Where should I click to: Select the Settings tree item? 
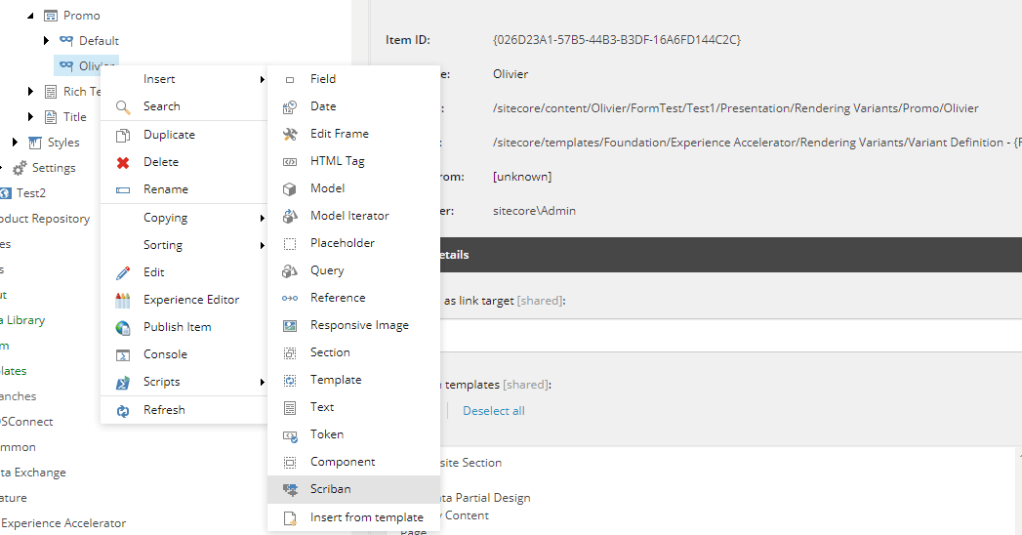(x=53, y=168)
